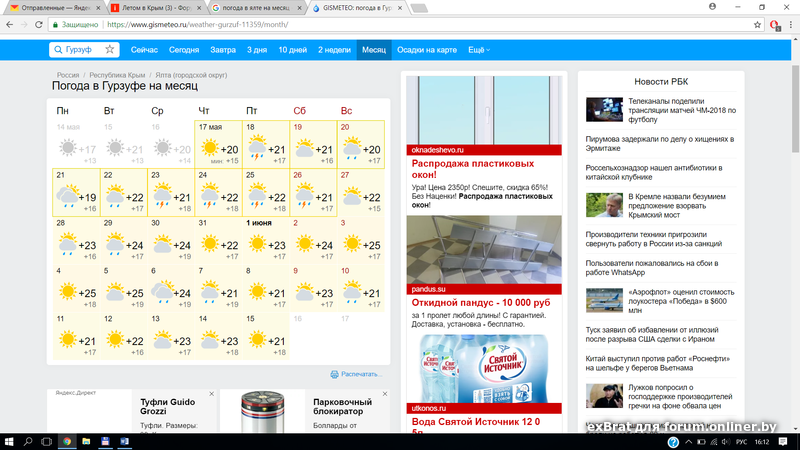Image resolution: width=800 pixels, height=450 pixels.
Task: Click the printer icon beside Распечатать
Action: pos(335,375)
